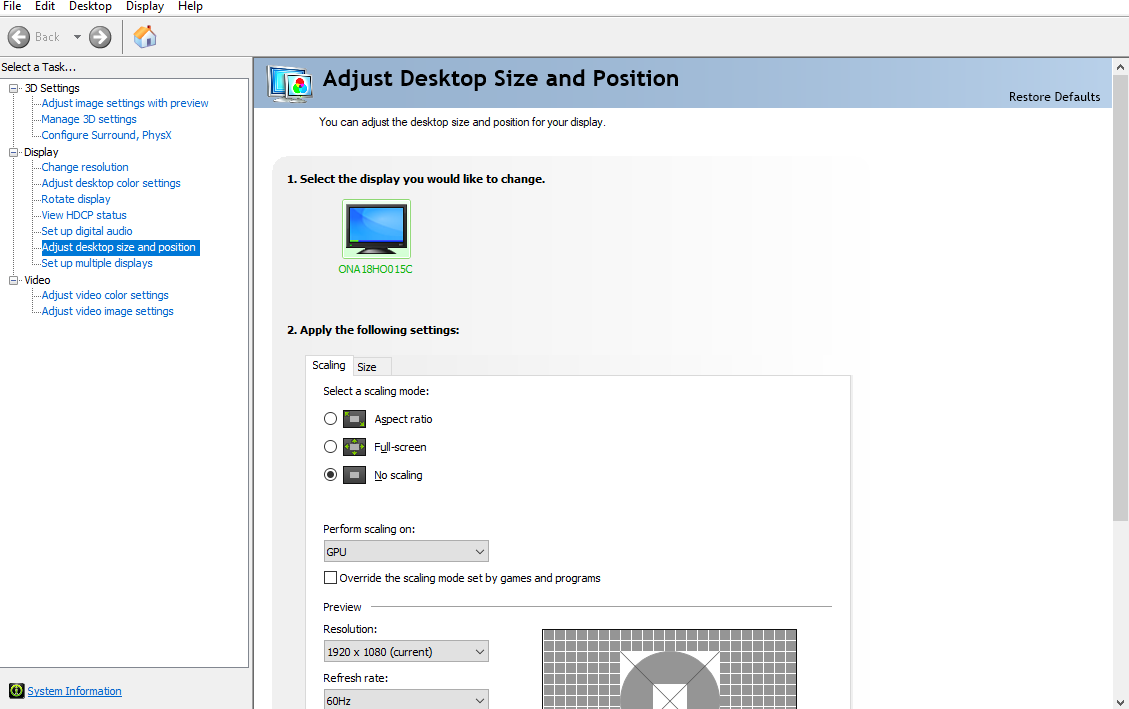The image size is (1129, 709).
Task: Click Restore Defaults
Action: coord(1054,97)
